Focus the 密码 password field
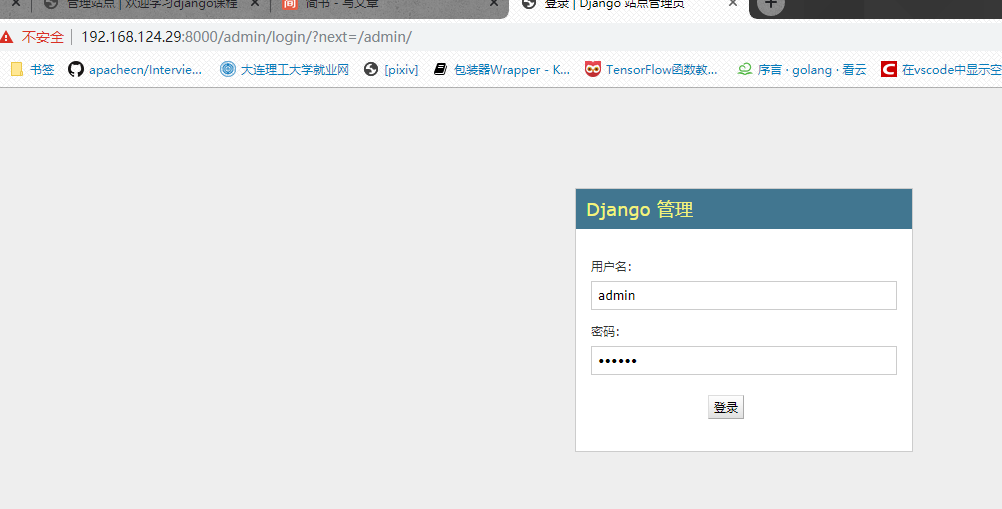 coord(744,361)
